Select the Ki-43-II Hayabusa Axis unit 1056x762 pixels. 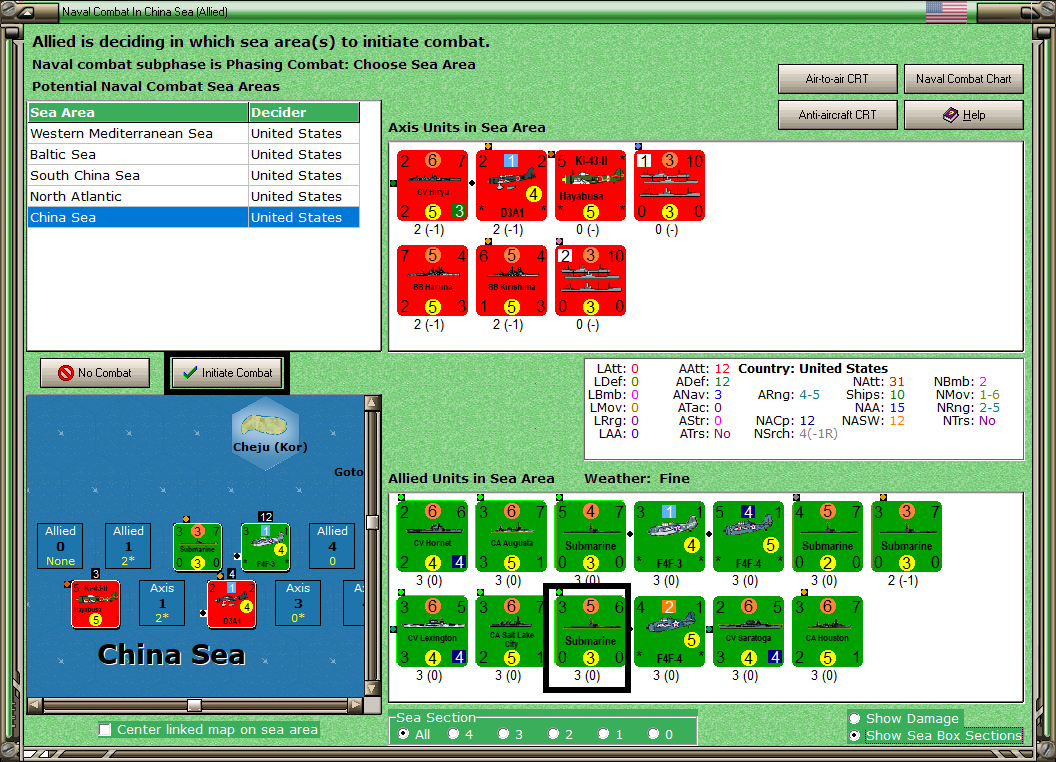tap(591, 185)
